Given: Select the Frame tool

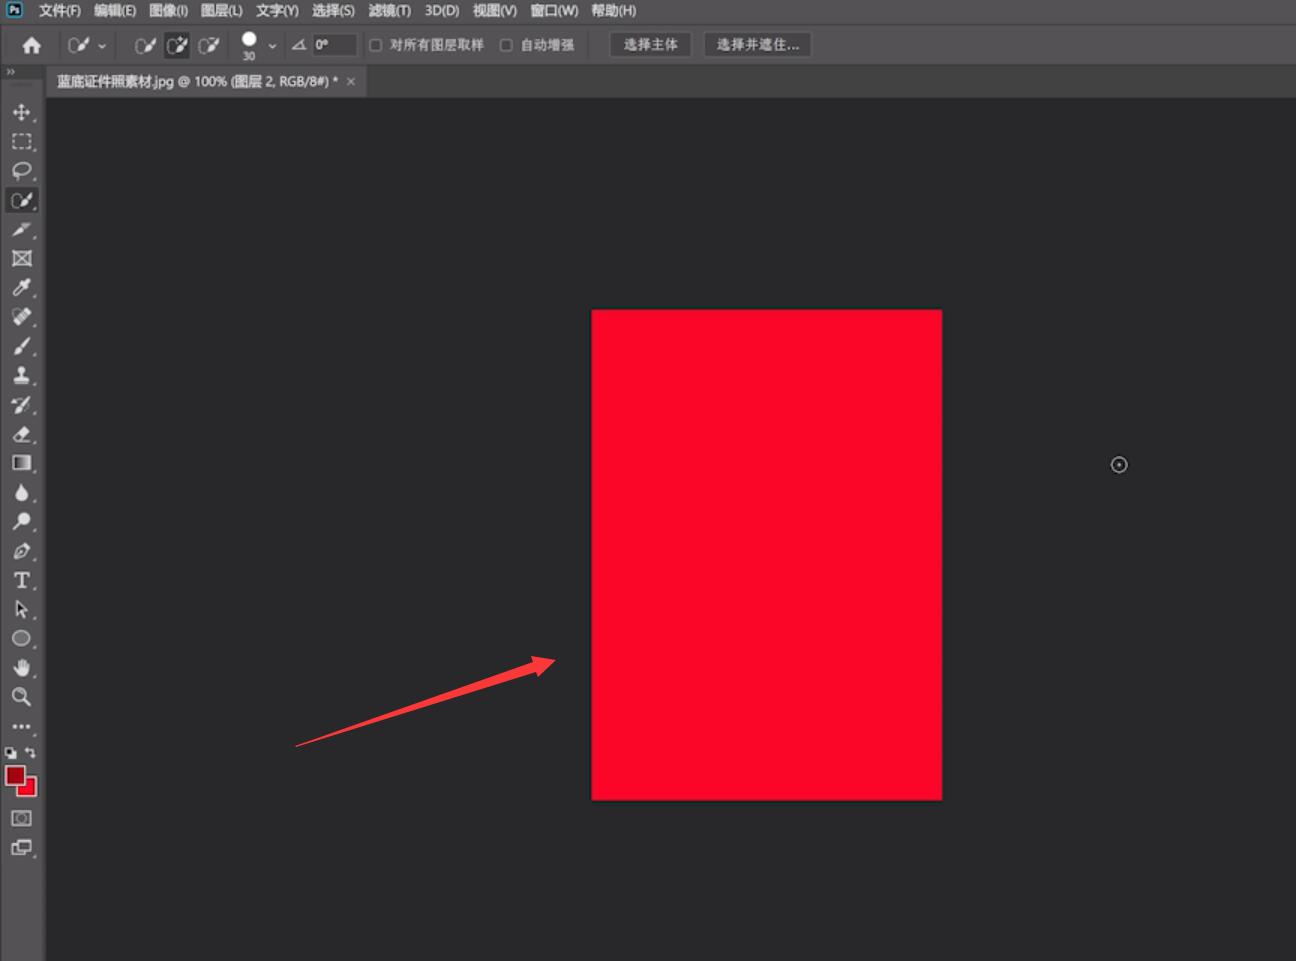Looking at the screenshot, I should point(21,258).
